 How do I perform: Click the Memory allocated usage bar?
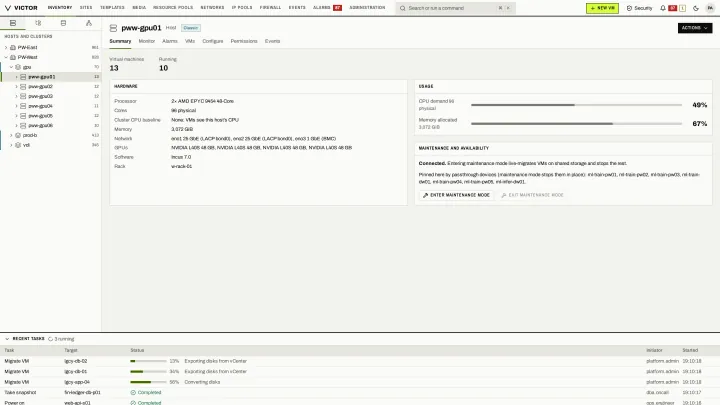pyautogui.click(x=576, y=124)
